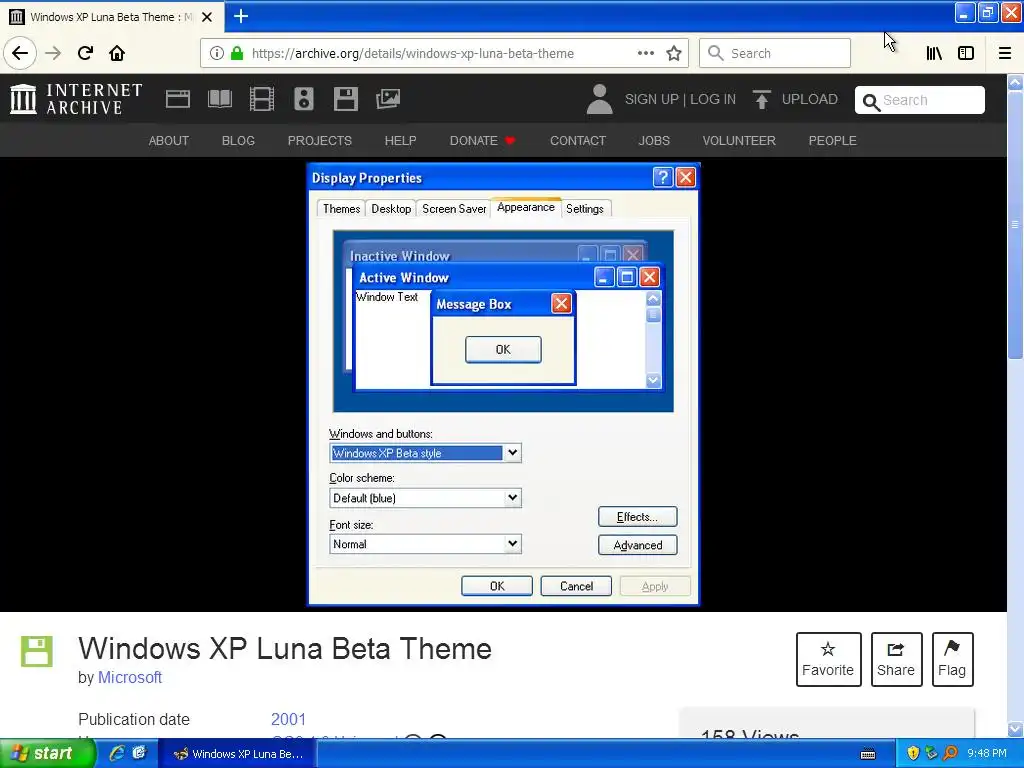The width and height of the screenshot is (1024, 768).
Task: Click the page scrollbar up arrow
Action: [1015, 83]
